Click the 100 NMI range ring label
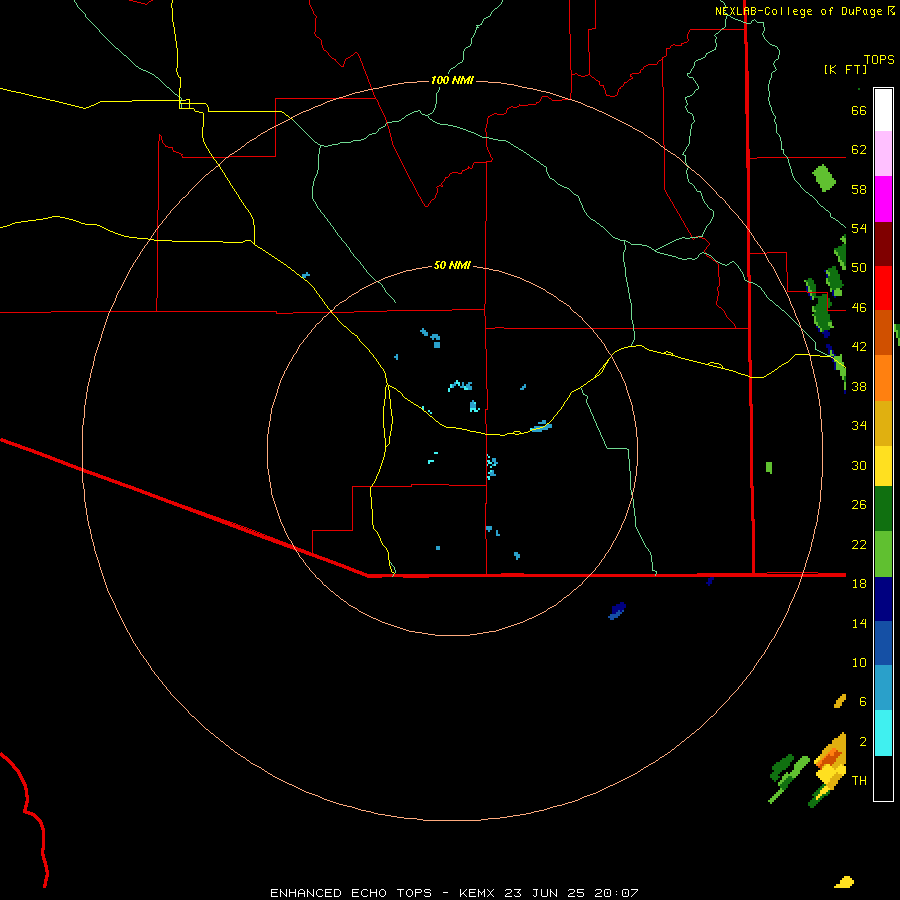Screen dimensions: 900x900 (x=452, y=80)
